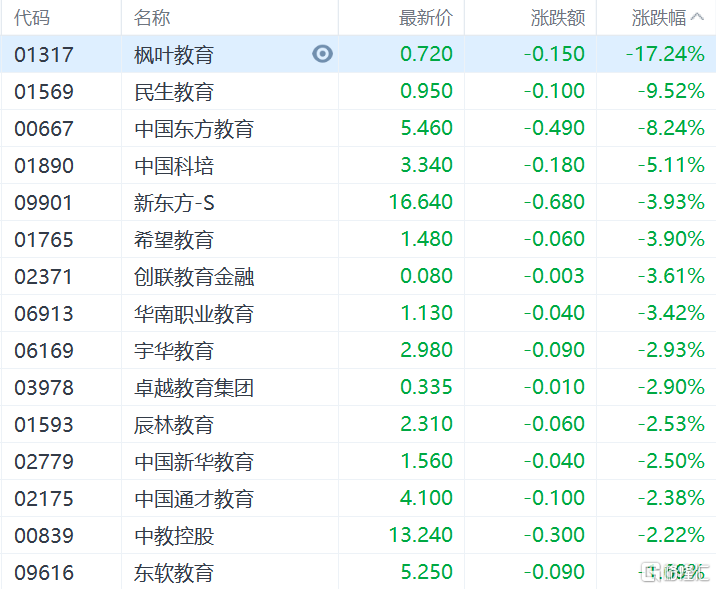
Task: Click latest price 2.980
Action: tap(426, 350)
